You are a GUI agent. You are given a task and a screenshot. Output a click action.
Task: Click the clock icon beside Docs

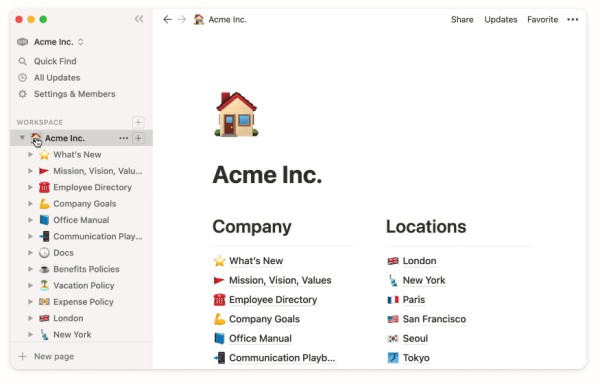(x=44, y=253)
